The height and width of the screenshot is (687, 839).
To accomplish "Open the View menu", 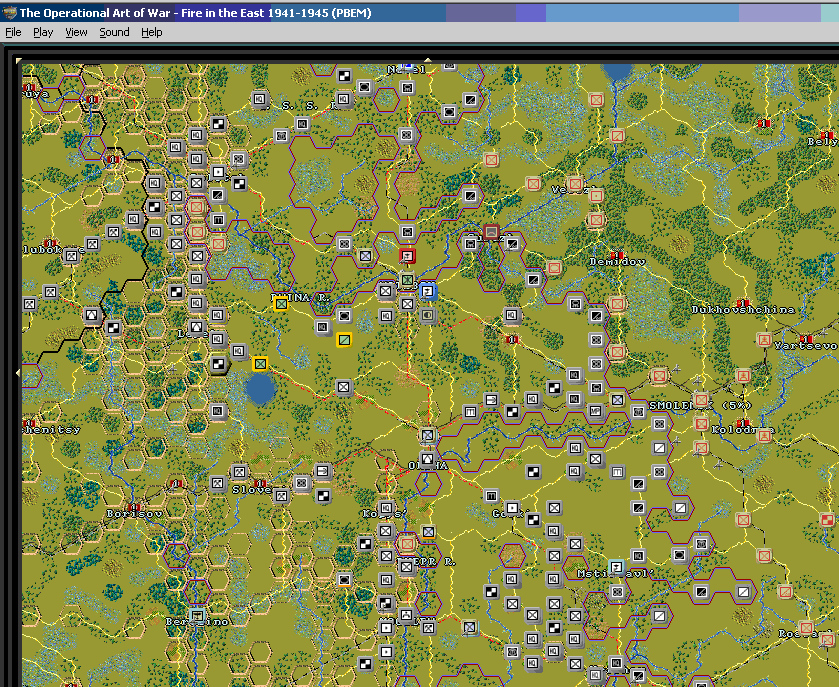I will point(76,32).
